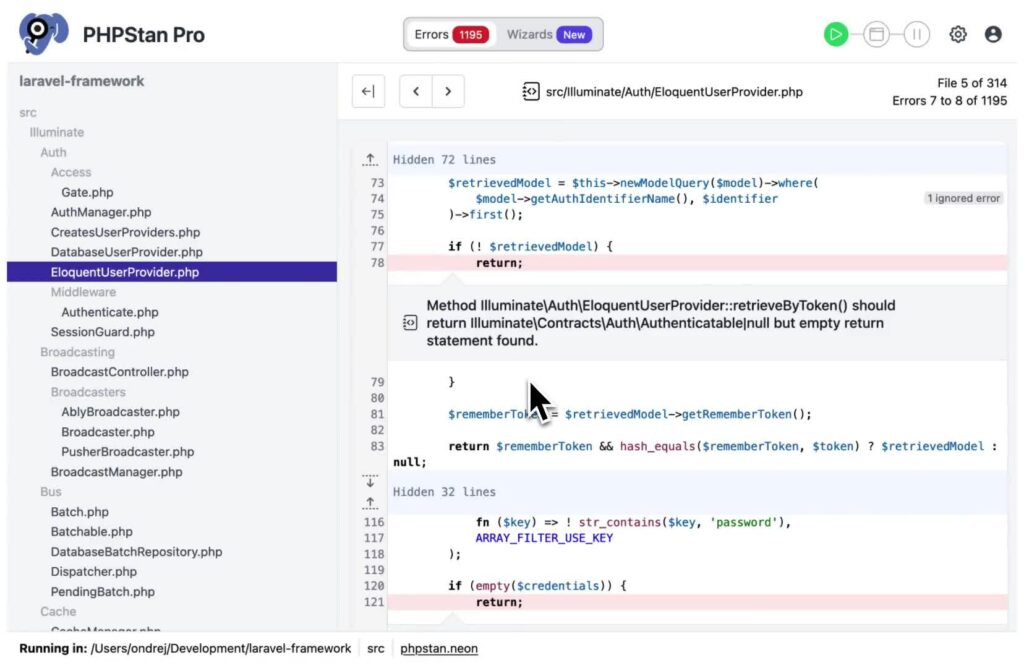Collapse the Bus folder

pyautogui.click(x=51, y=492)
